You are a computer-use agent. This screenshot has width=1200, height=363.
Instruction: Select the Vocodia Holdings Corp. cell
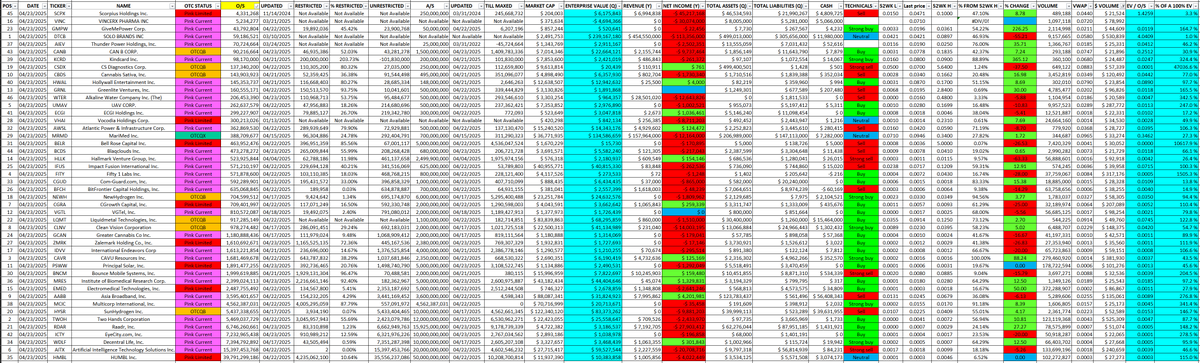124,121
